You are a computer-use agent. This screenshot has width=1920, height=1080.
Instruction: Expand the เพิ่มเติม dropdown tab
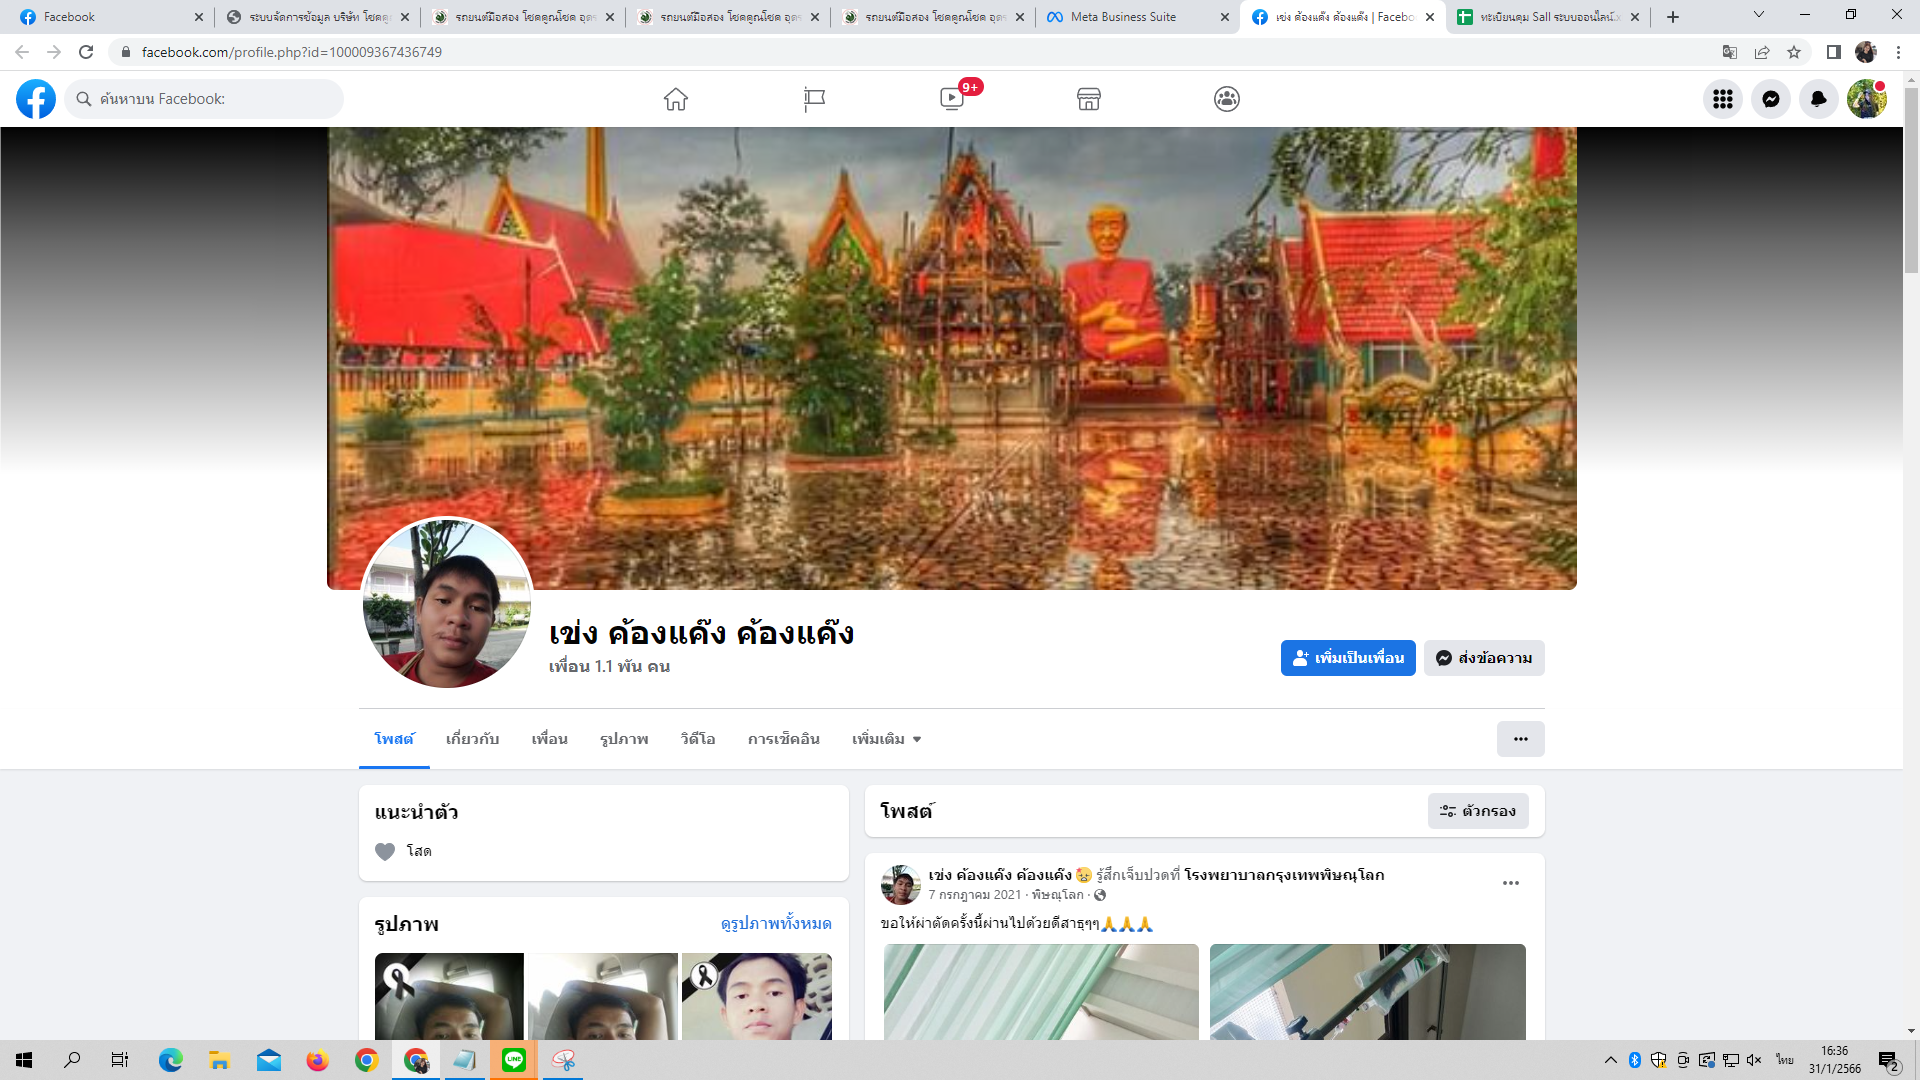coord(886,739)
